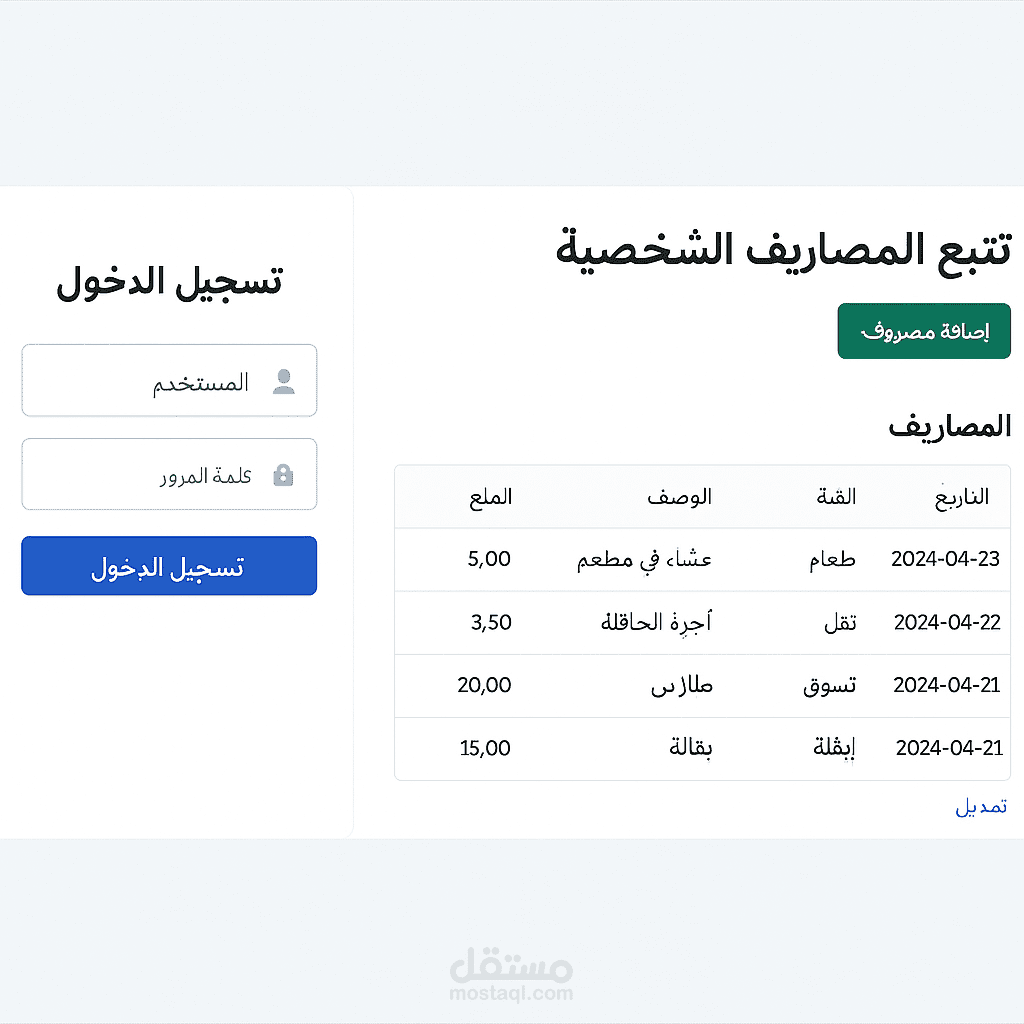Click the عشاء في مطعم description cell
The image size is (1024, 1024).
point(645,559)
